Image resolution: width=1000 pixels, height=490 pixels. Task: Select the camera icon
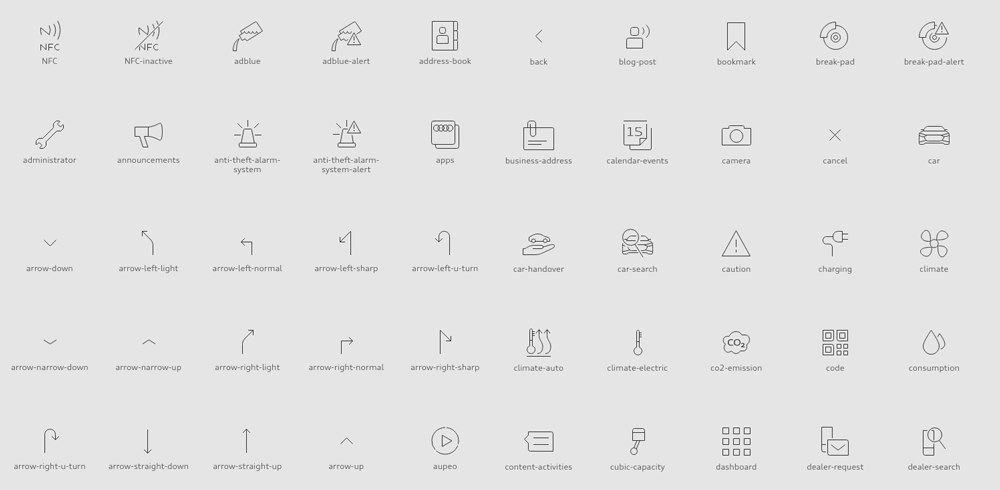pyautogui.click(x=736, y=135)
